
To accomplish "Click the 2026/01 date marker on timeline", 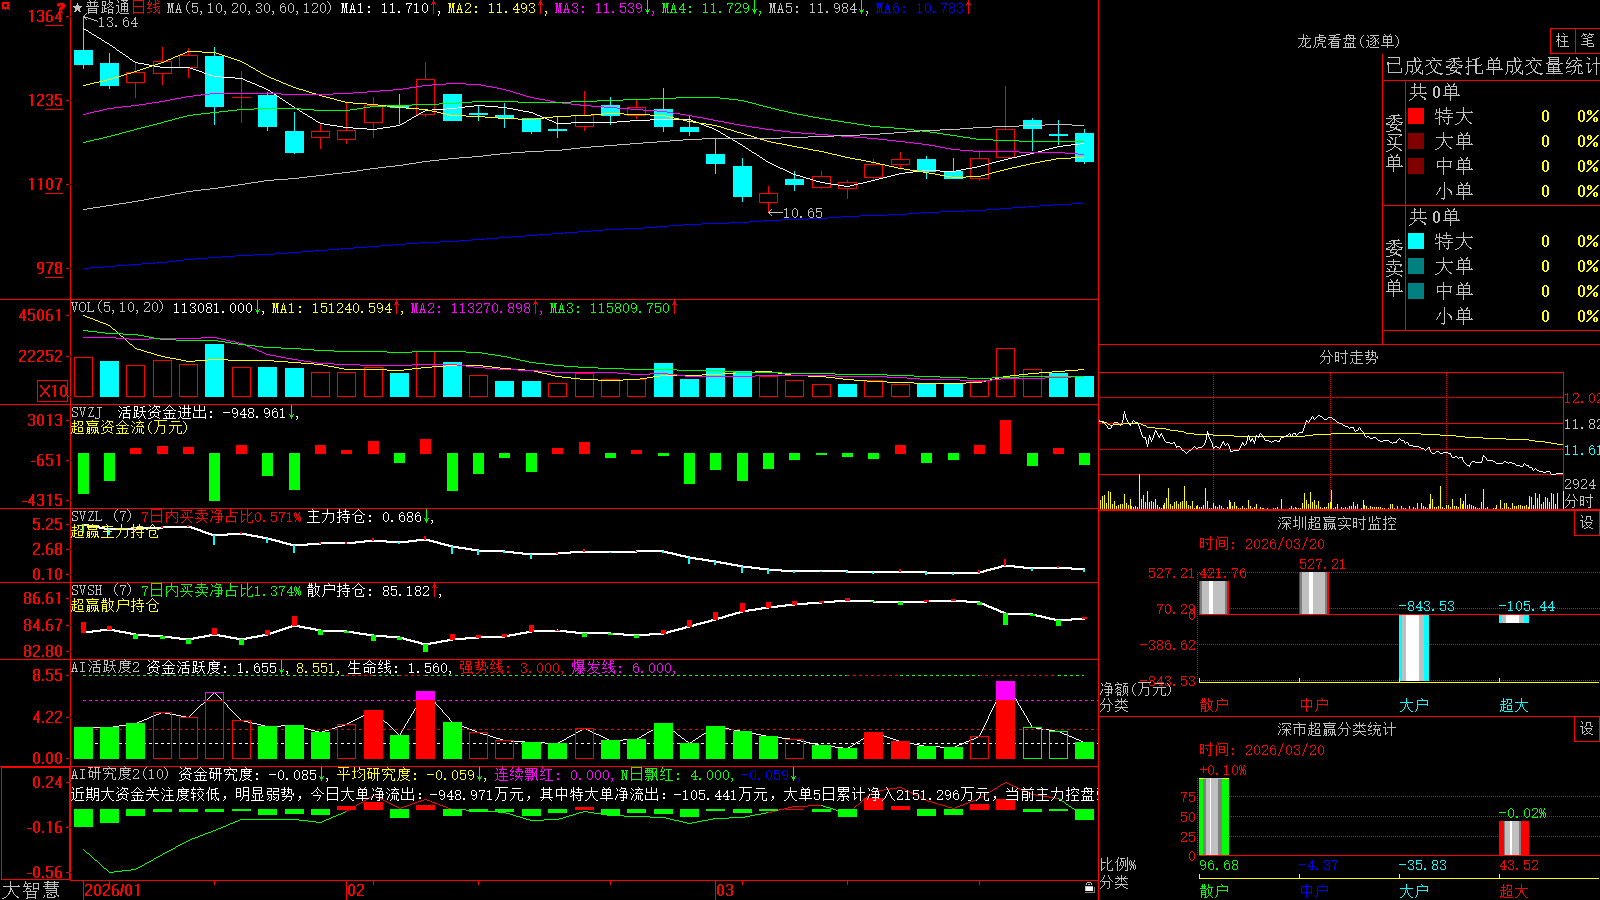I will [x=113, y=890].
